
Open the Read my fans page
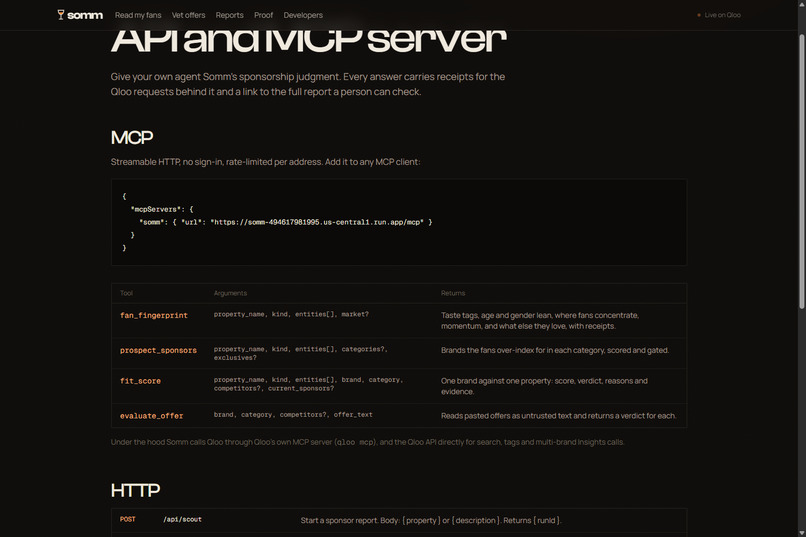[x=138, y=15]
